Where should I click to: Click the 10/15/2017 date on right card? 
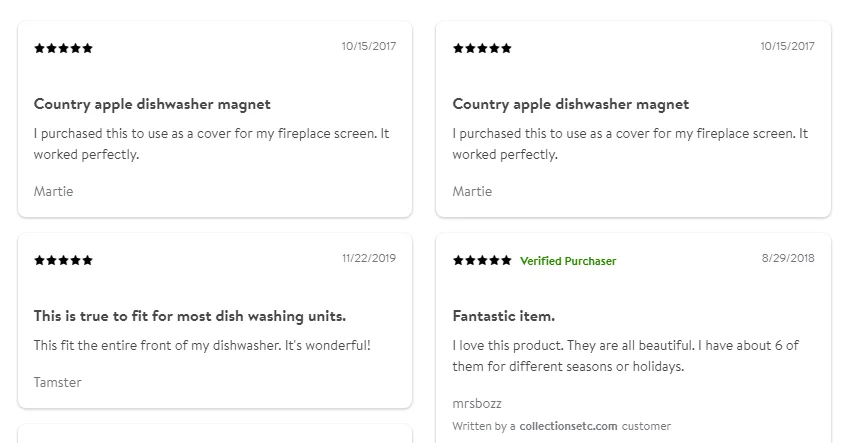(787, 46)
